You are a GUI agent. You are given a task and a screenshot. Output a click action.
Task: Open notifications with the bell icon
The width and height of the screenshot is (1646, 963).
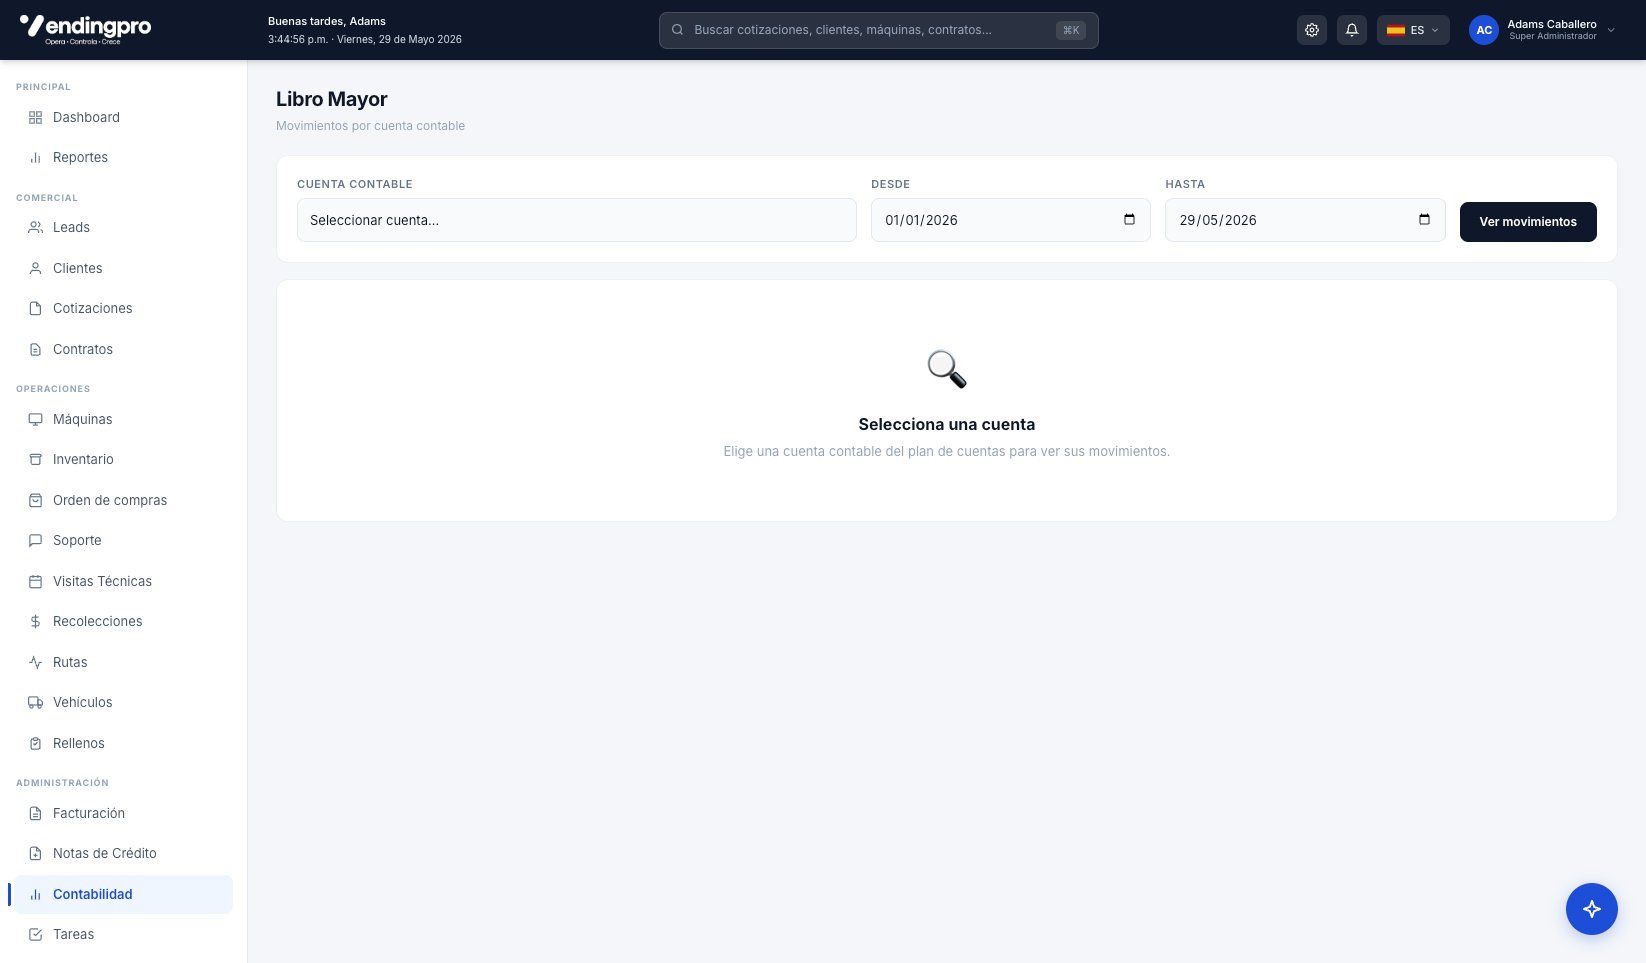1352,30
